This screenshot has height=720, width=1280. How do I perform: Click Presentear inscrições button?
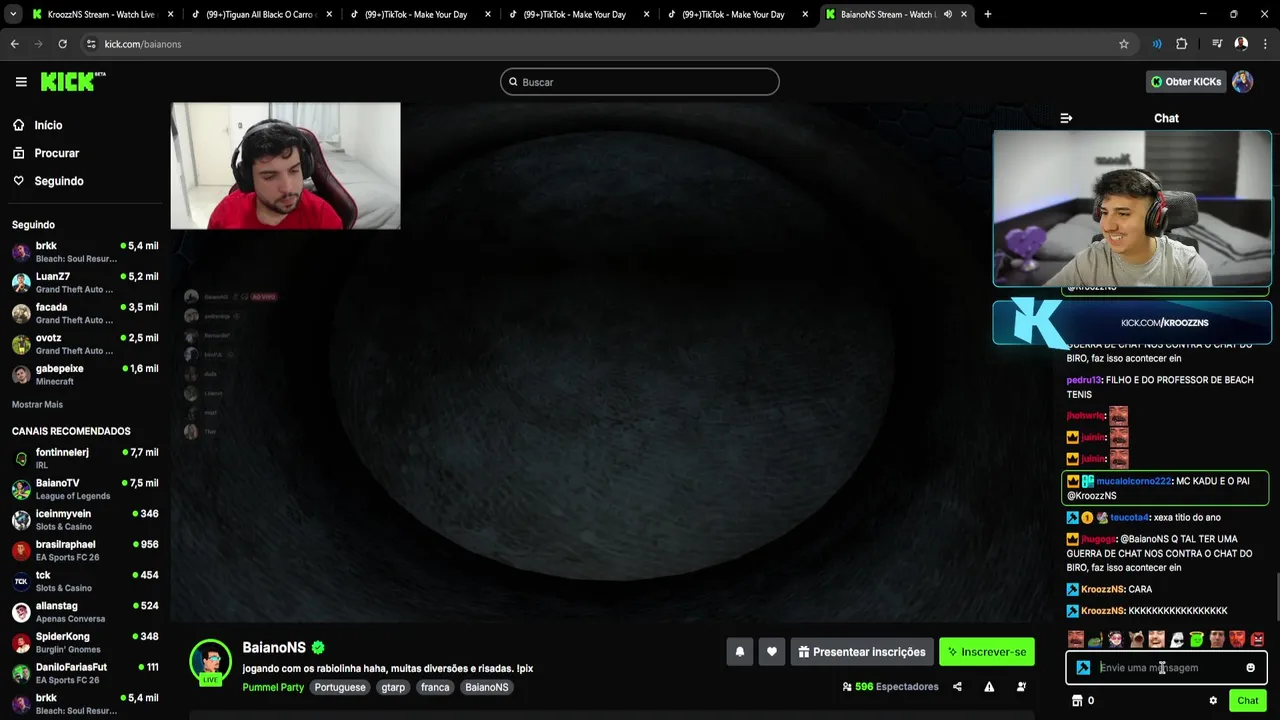pos(862,652)
